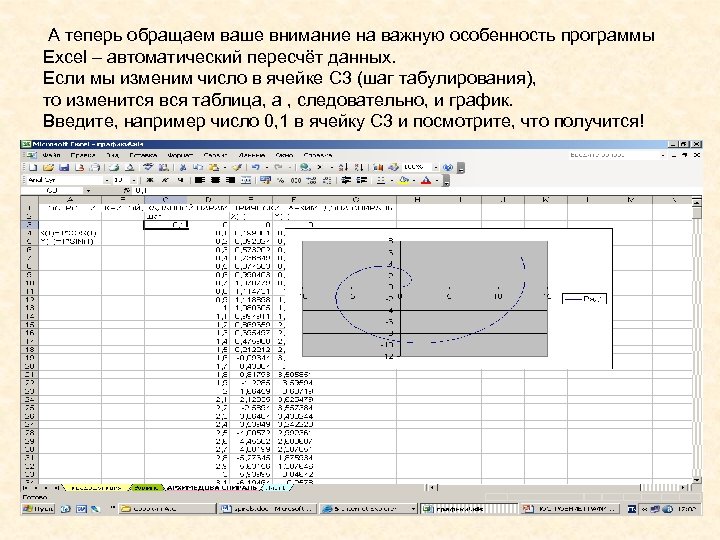Open the zoom percentage dropdown
Viewport: 720px width, 540px height.
[436, 167]
